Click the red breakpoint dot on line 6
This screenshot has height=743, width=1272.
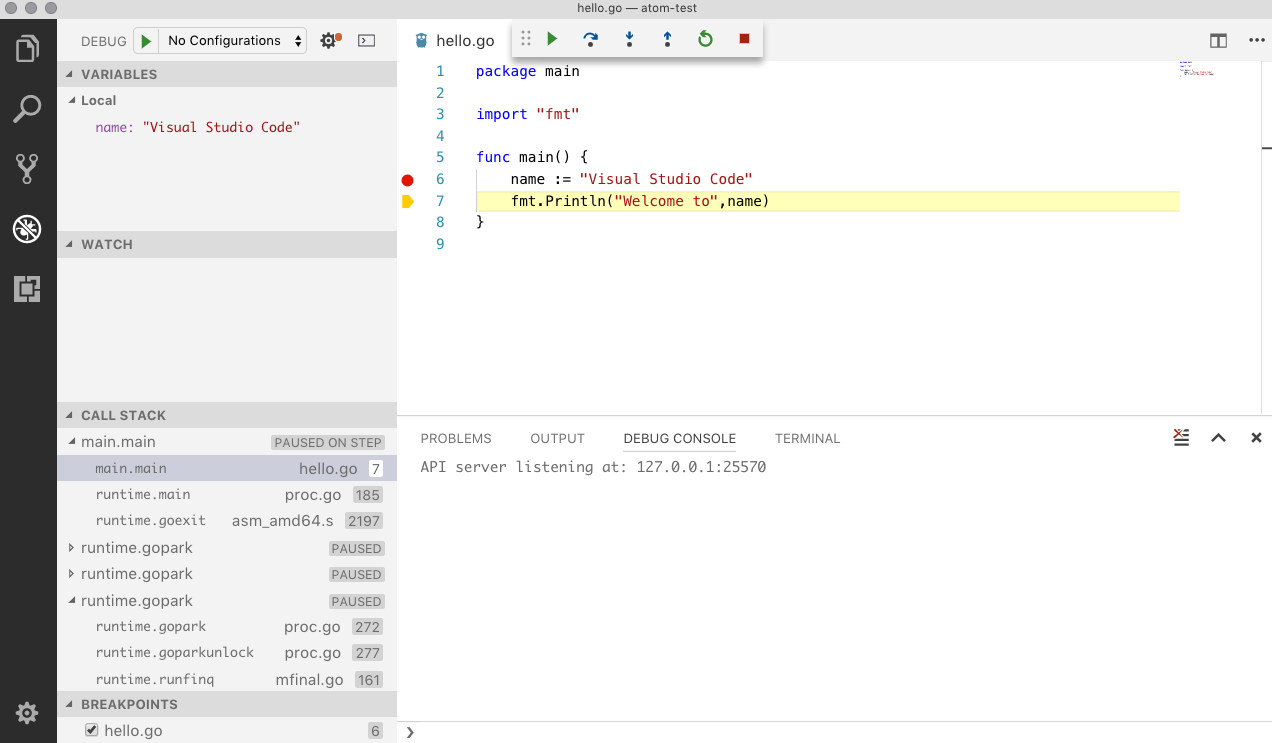[407, 180]
